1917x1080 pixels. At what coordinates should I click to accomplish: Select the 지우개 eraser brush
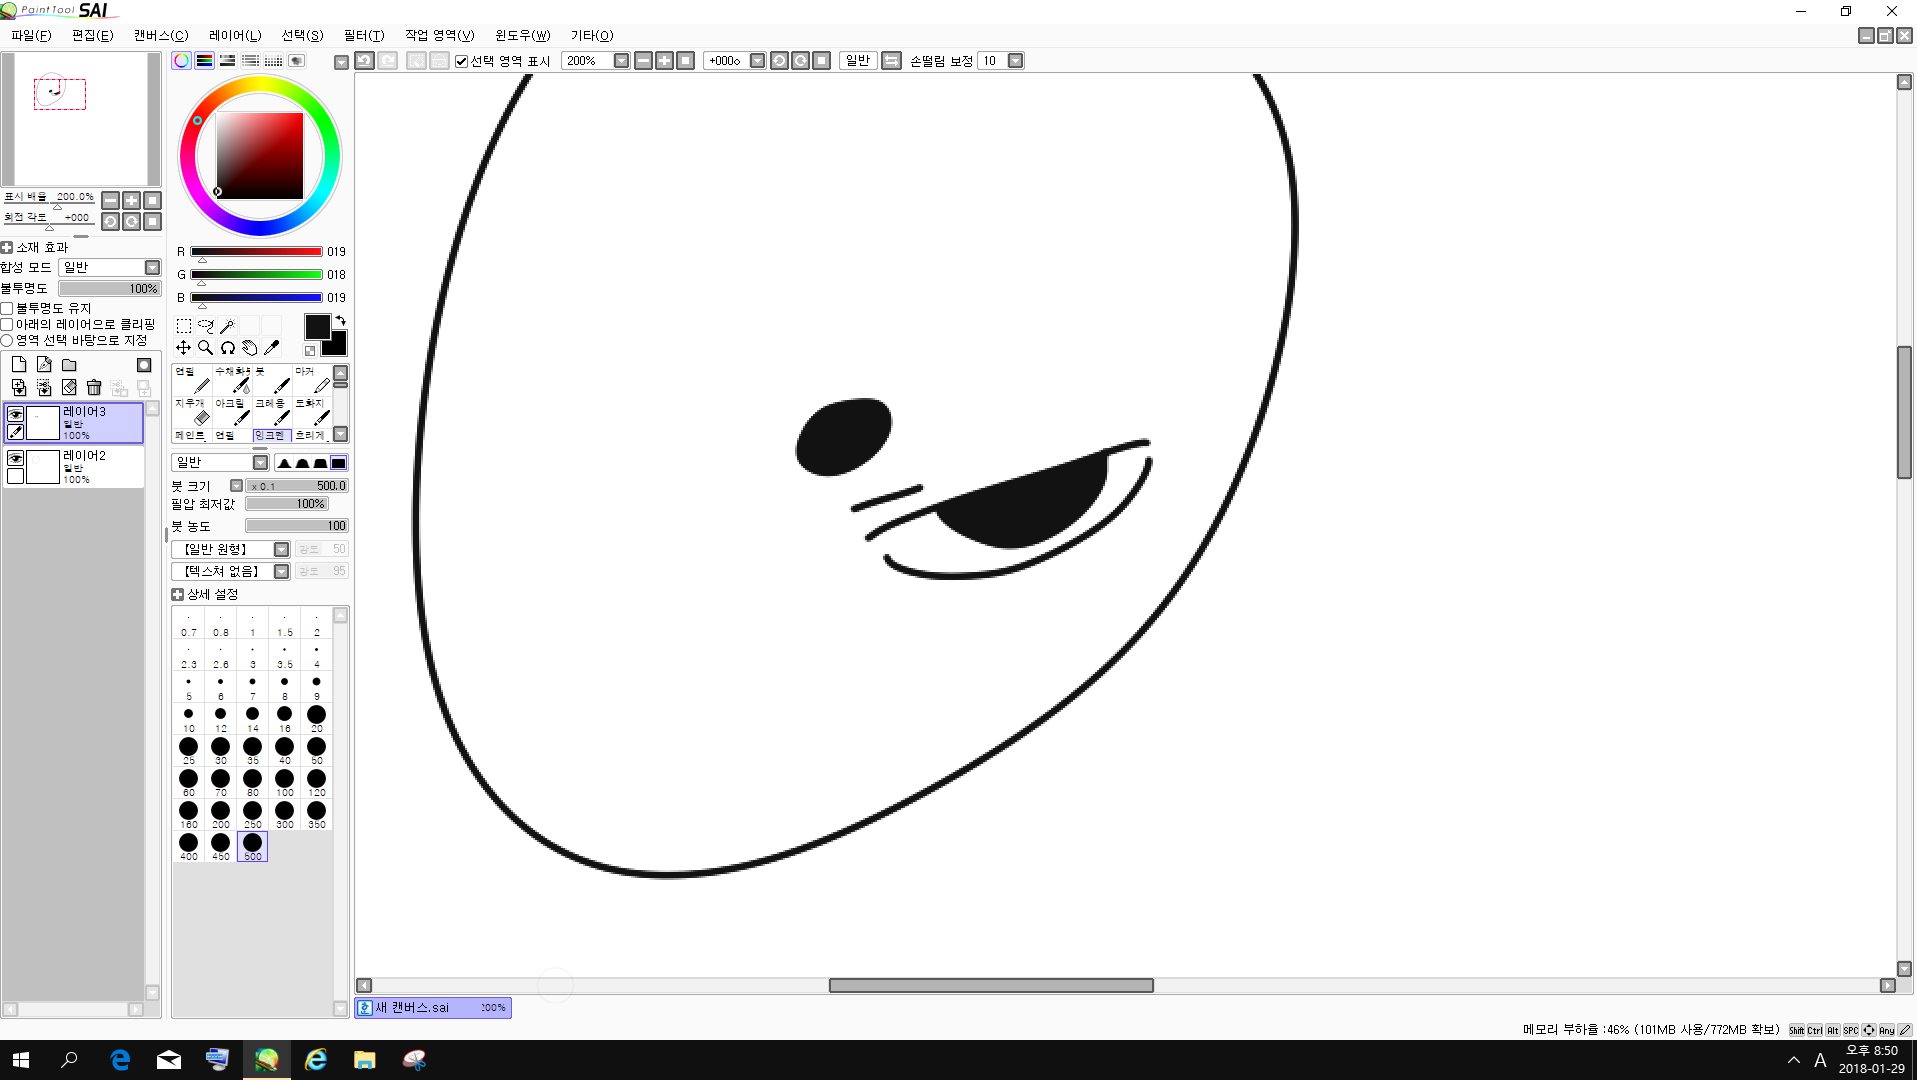click(x=192, y=411)
